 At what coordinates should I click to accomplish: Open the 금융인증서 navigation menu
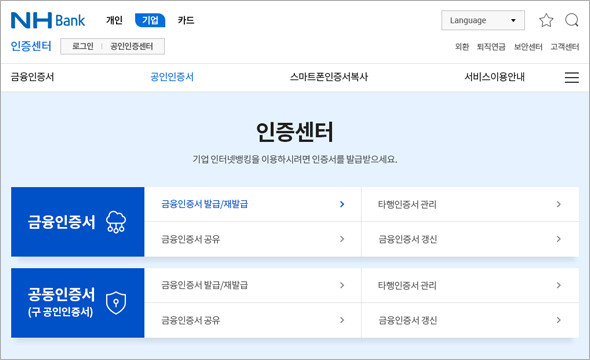(x=32, y=77)
